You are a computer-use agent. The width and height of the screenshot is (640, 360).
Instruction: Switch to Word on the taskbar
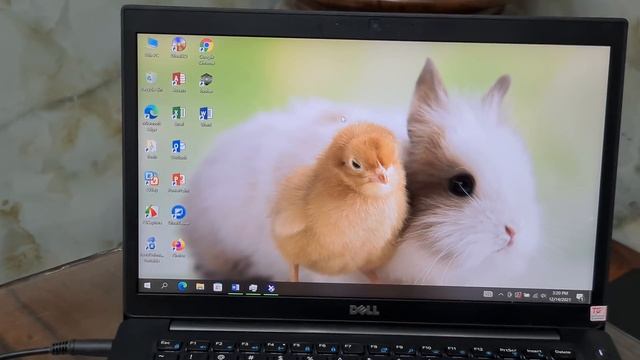[235, 287]
